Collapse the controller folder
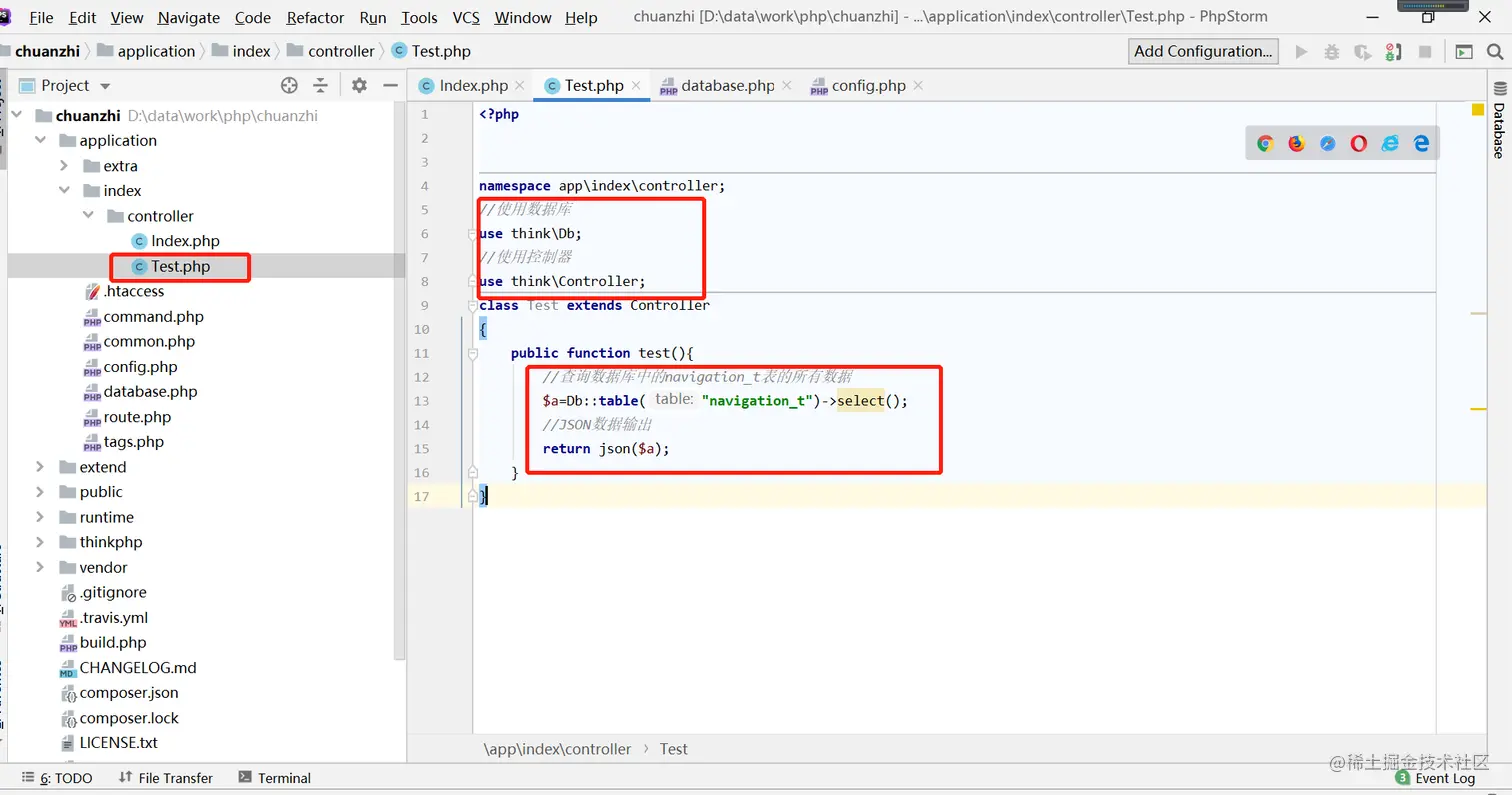 tap(89, 216)
